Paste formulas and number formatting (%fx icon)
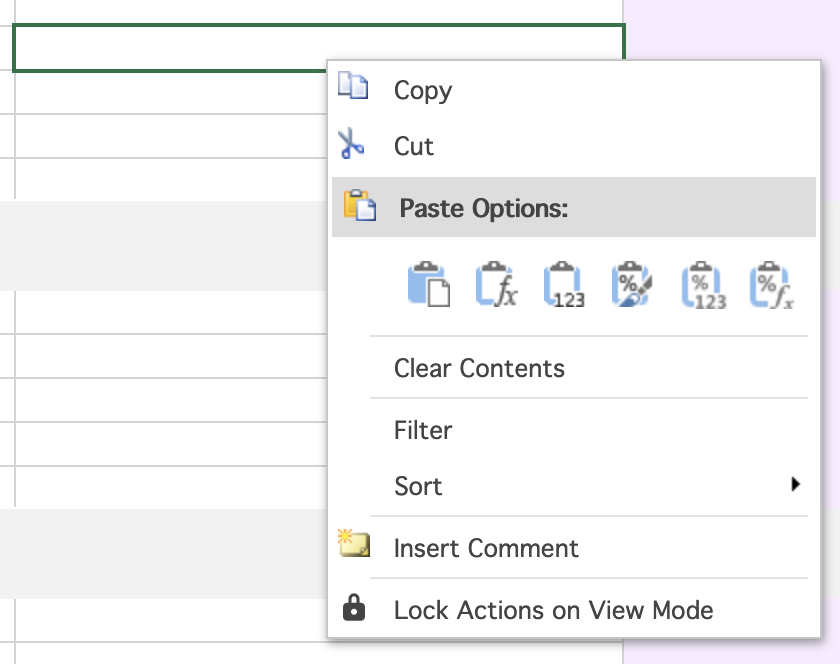Screen dimensions: 840x664 click(772, 286)
